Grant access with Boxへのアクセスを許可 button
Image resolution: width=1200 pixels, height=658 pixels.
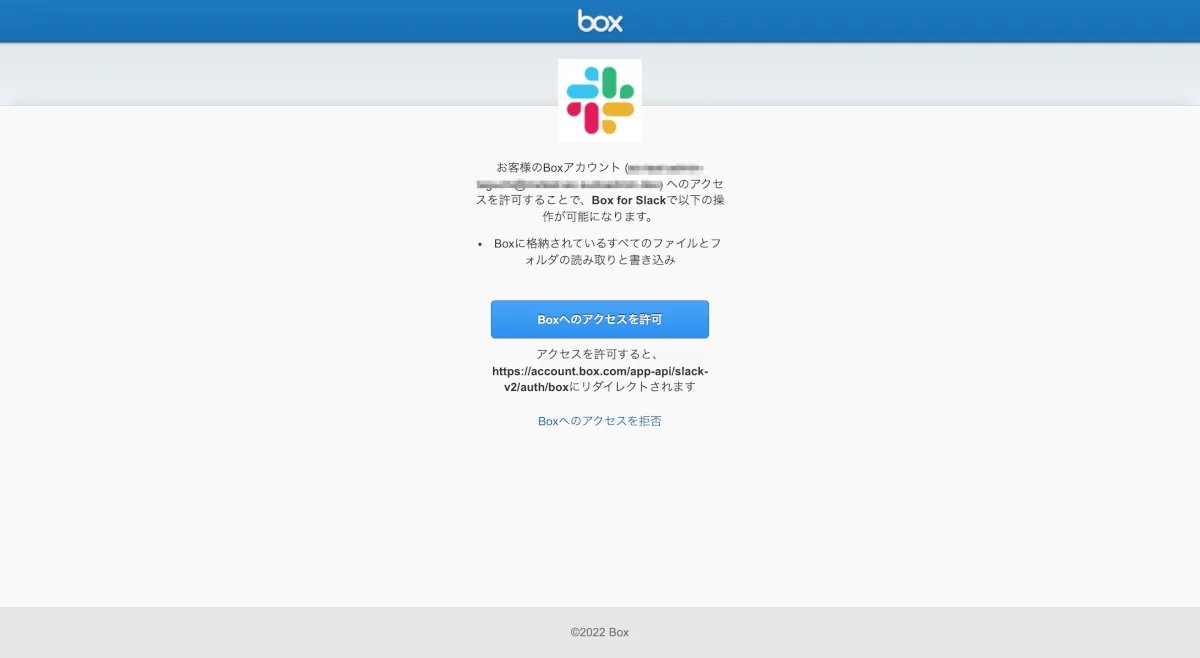[x=600, y=319]
